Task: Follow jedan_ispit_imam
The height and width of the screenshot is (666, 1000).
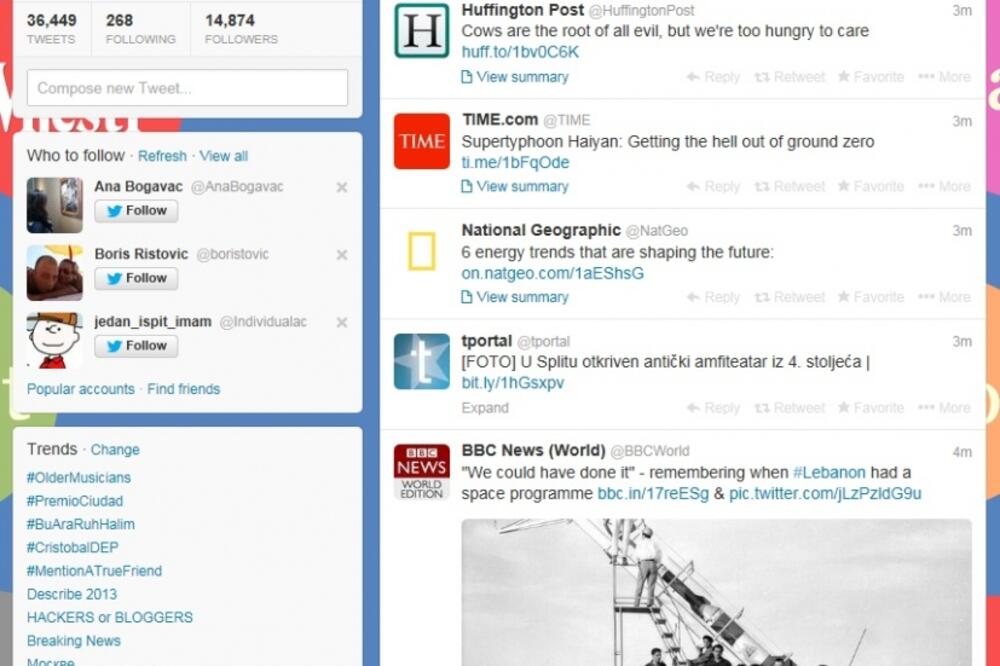Action: [x=136, y=346]
